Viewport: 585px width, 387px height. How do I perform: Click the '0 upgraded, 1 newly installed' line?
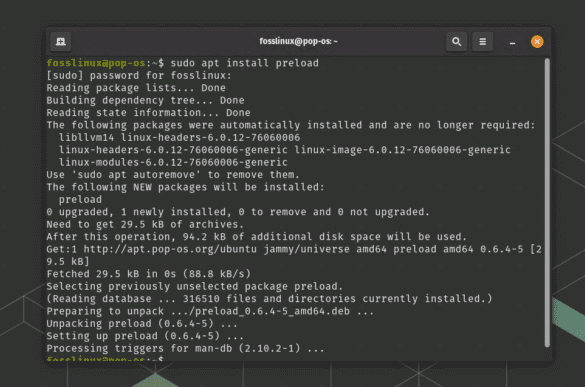[x=238, y=212]
